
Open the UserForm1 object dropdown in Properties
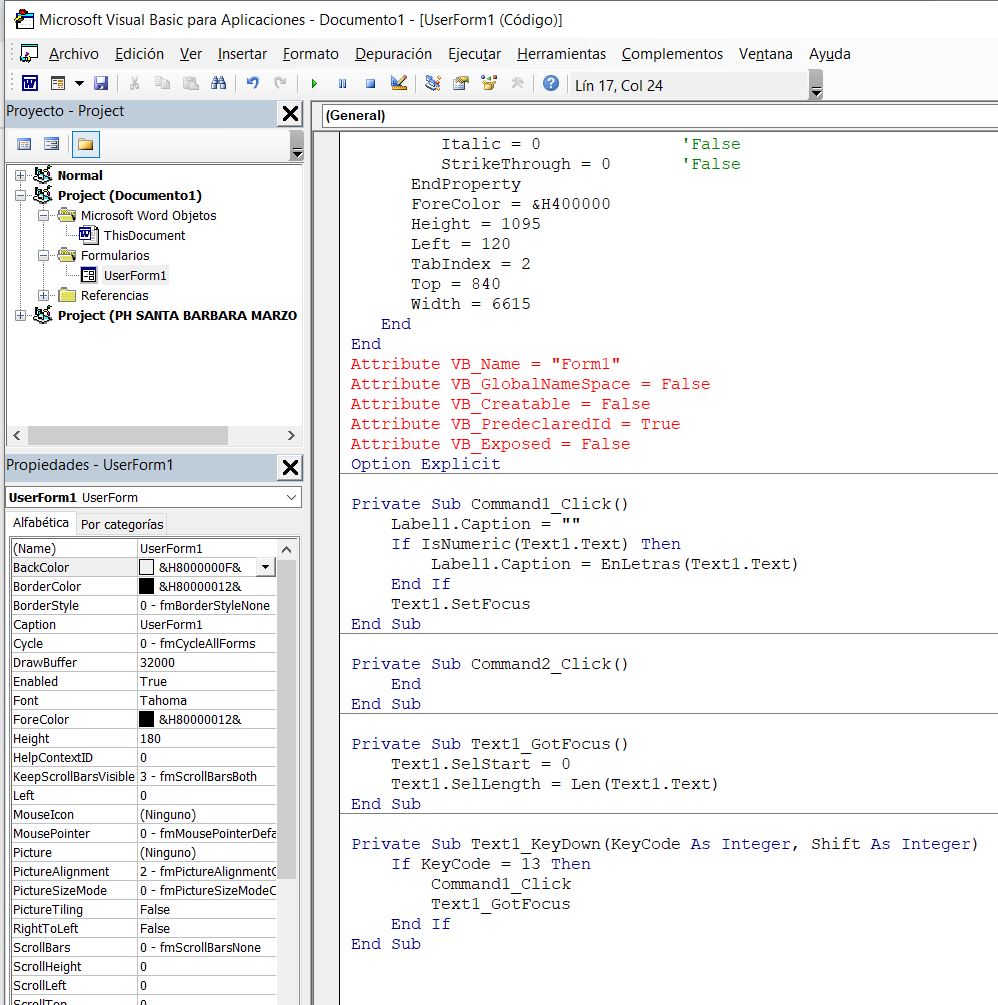coord(291,497)
